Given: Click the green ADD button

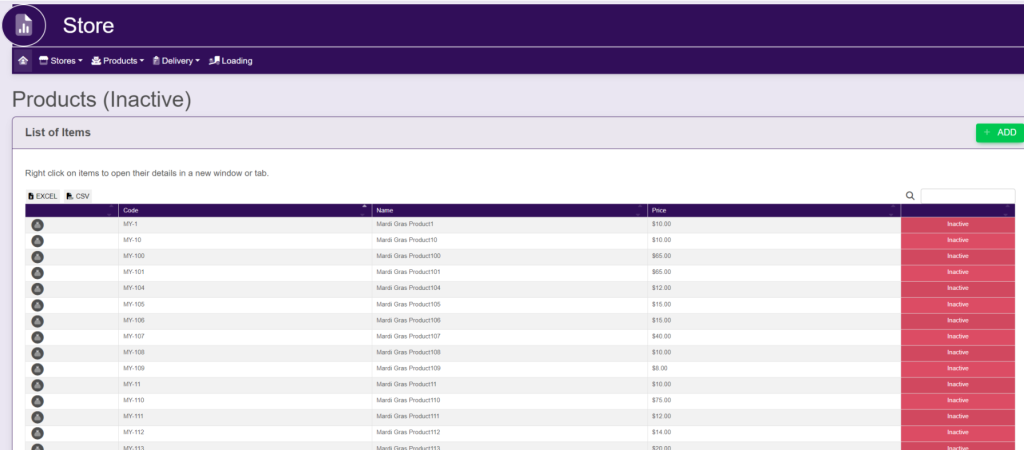Looking at the screenshot, I should 999,132.
